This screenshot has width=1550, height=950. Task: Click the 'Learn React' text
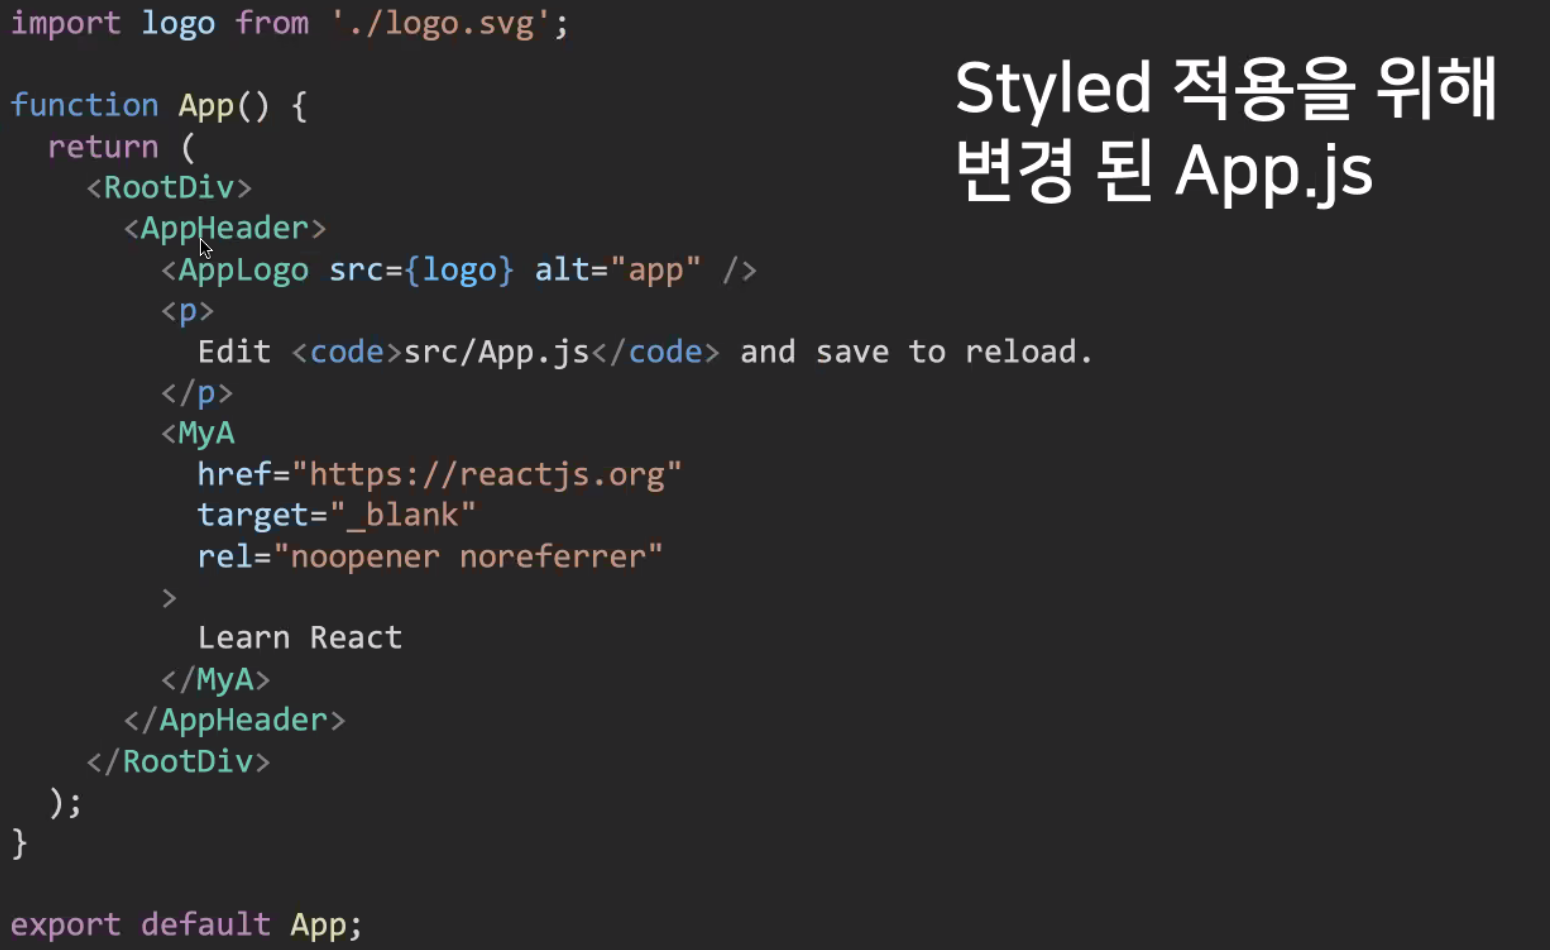(300, 638)
